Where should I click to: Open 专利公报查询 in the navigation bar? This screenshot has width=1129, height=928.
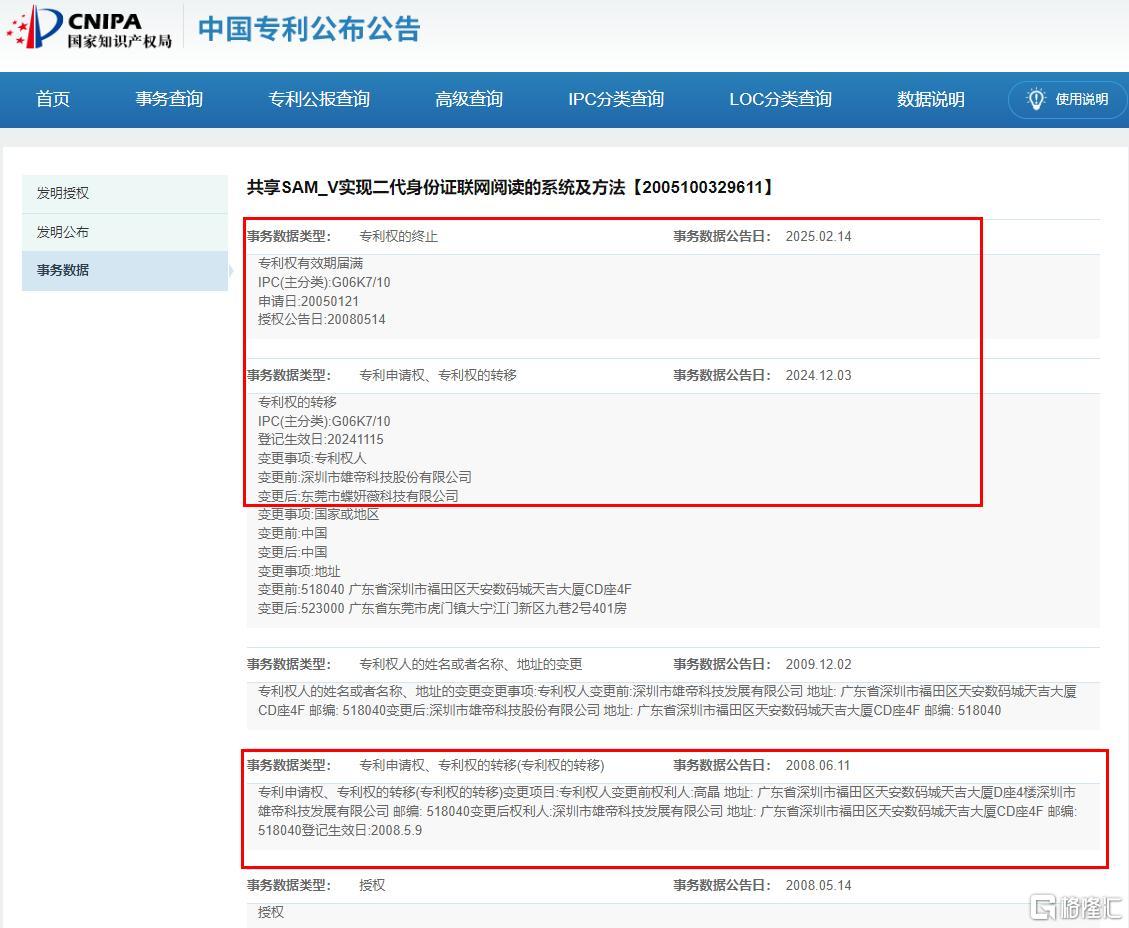click(319, 99)
